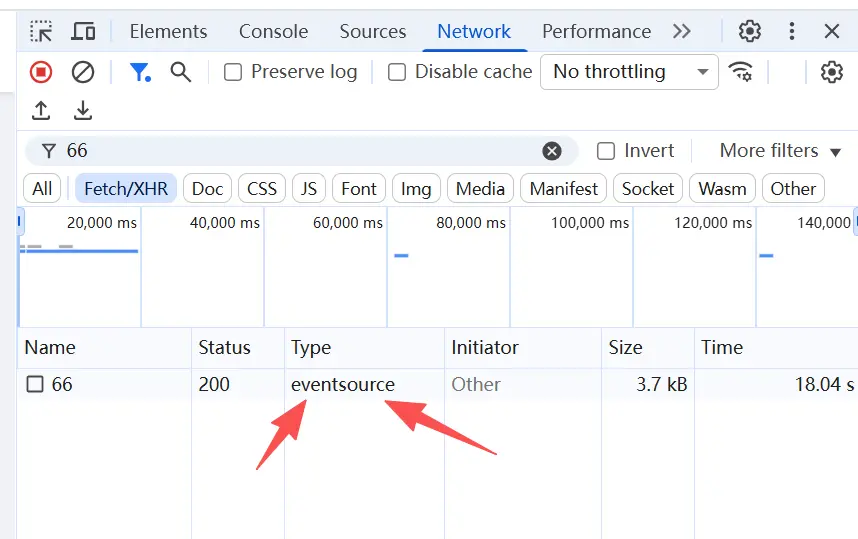Click the filter input field containing 66
Screen dimensions: 858x539
point(300,151)
